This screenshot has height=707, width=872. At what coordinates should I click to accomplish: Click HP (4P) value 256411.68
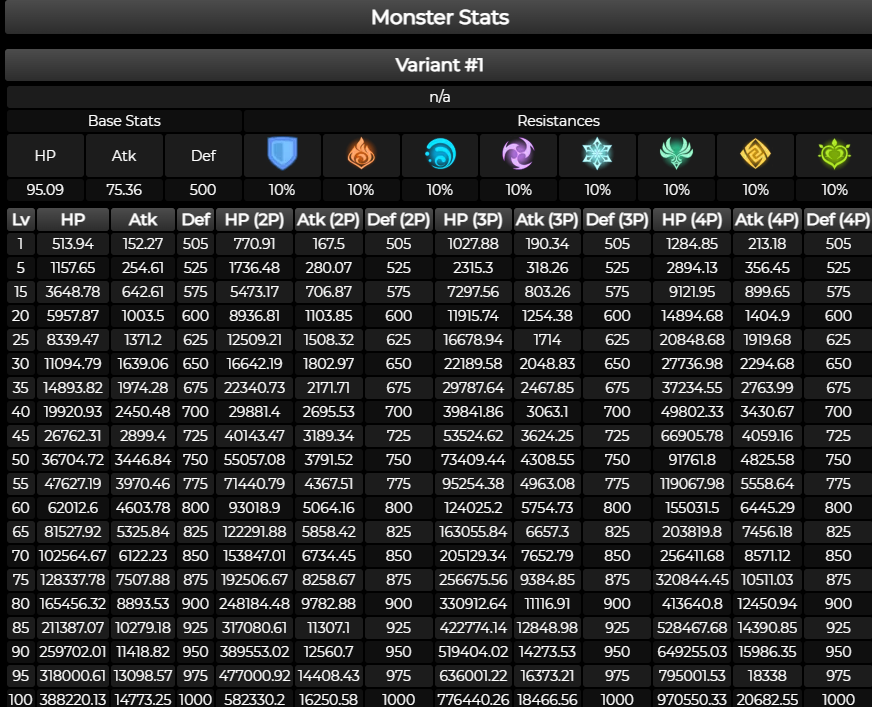pos(692,555)
